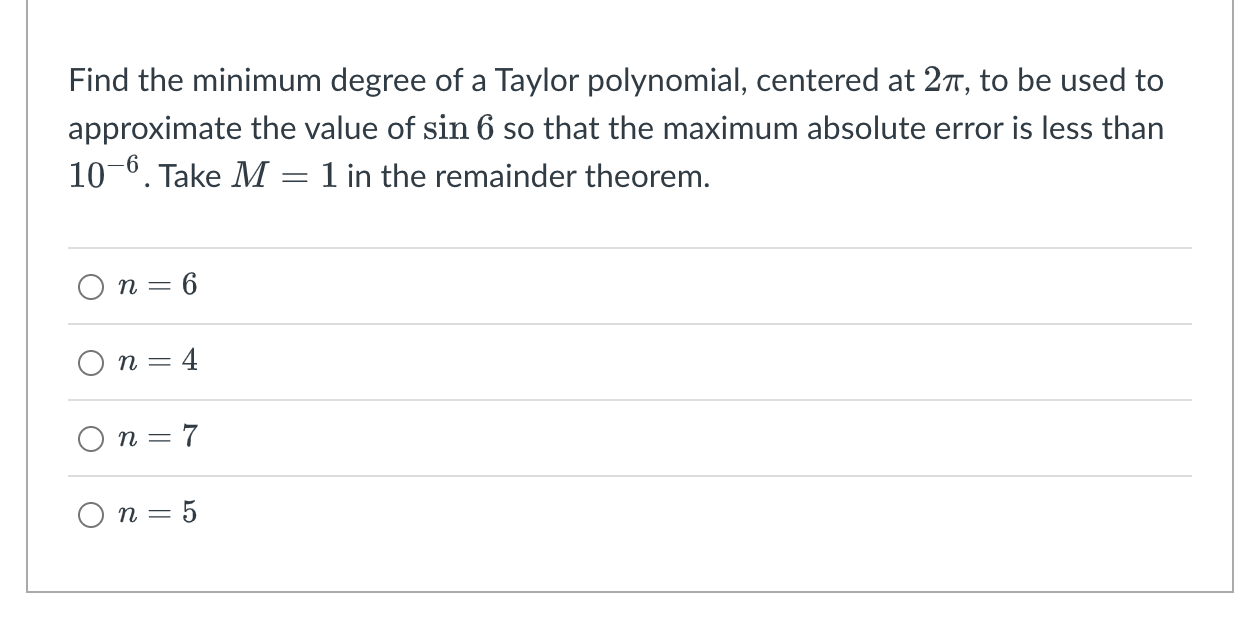Select the radio button for n = 5
The height and width of the screenshot is (622, 1260).
click(x=91, y=513)
